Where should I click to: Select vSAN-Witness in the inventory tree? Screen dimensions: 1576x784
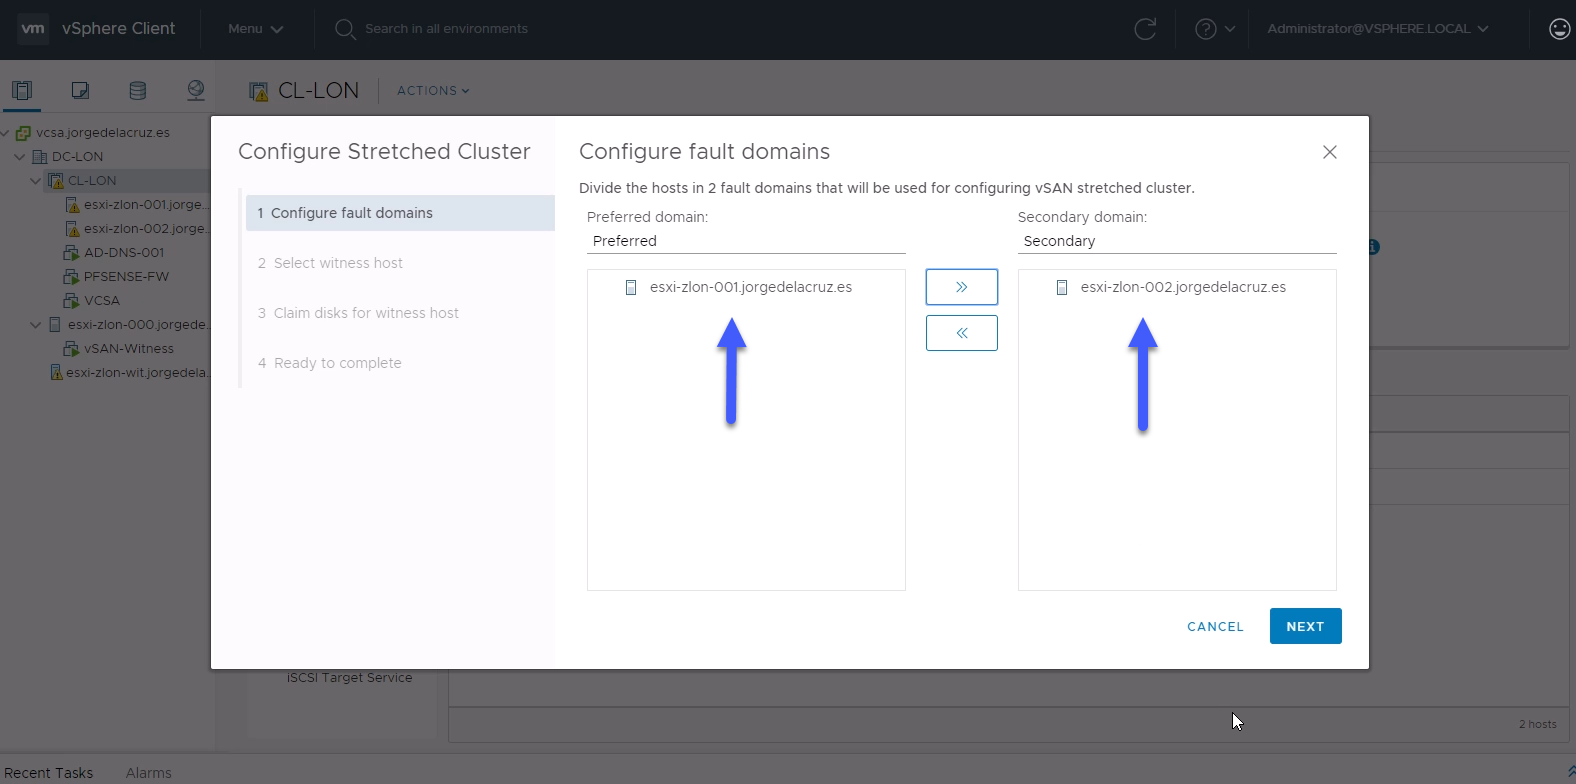click(129, 349)
